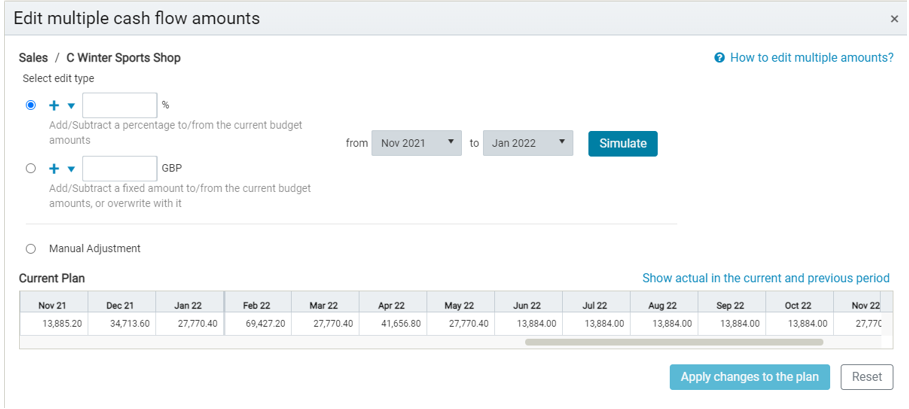This screenshot has width=909, height=409.
Task: Click the 27,770.40 cell under Jan 22
Action: click(x=189, y=324)
